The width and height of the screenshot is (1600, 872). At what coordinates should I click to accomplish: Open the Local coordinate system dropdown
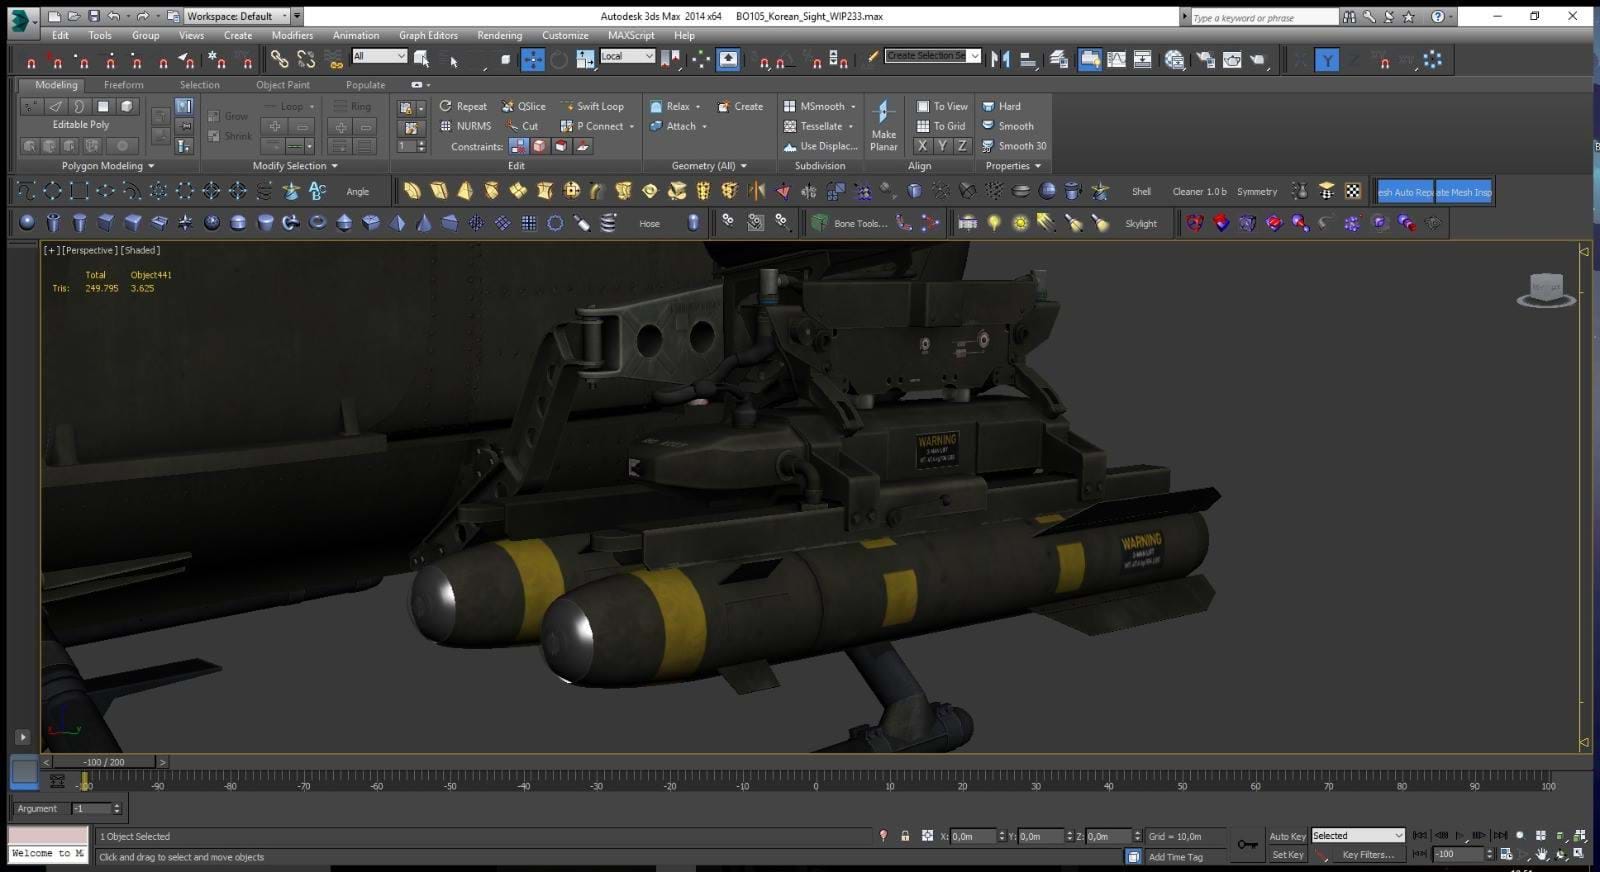point(627,56)
